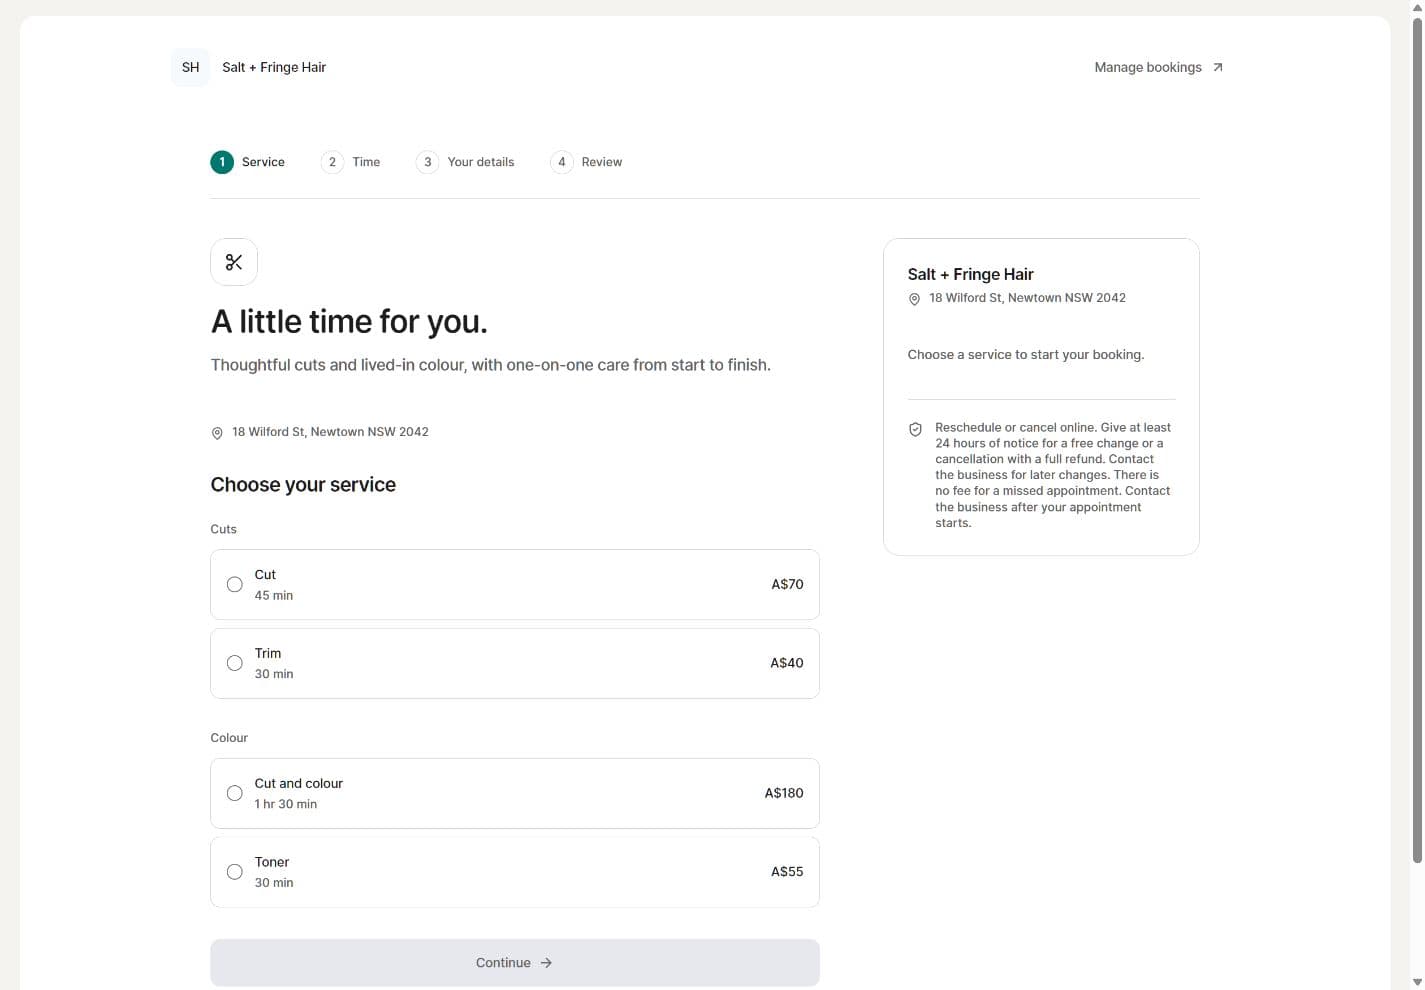Click the step 3 circle for Your details

[x=427, y=162]
